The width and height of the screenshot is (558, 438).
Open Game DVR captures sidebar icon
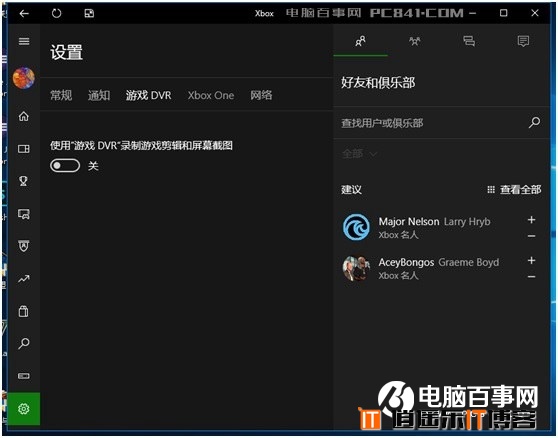[24, 213]
